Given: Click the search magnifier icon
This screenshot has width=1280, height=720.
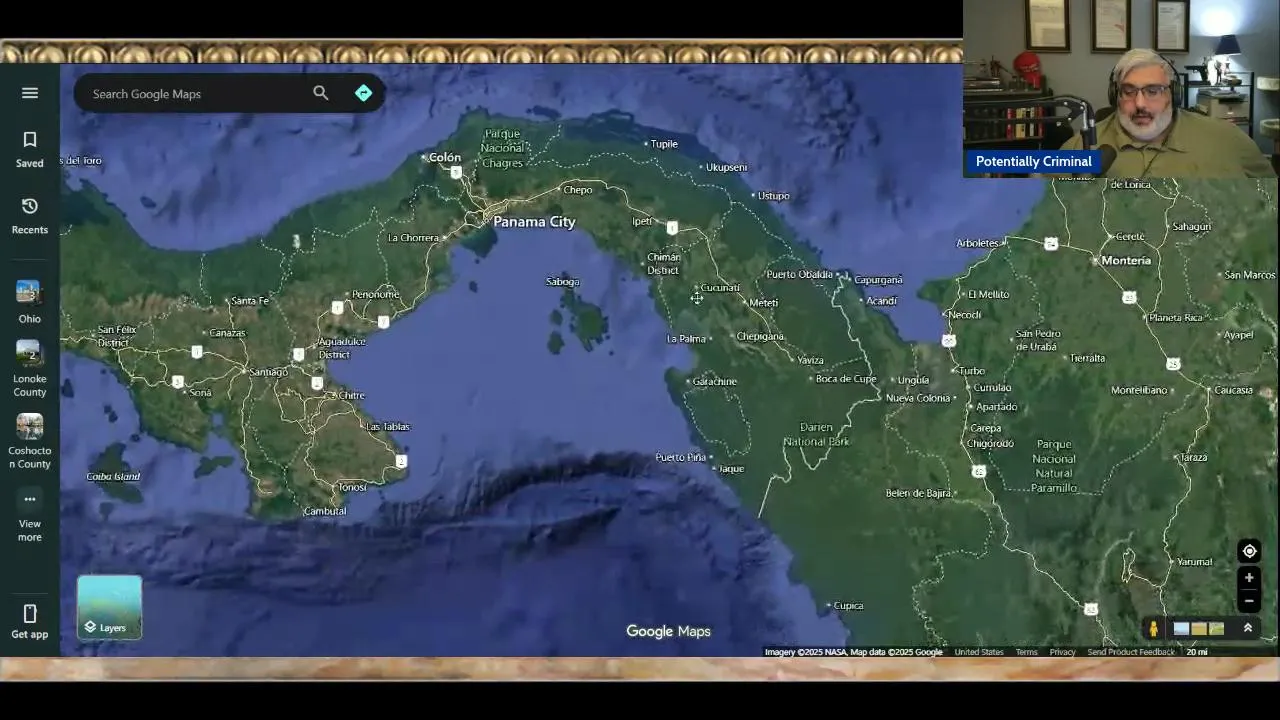Looking at the screenshot, I should pyautogui.click(x=320, y=93).
